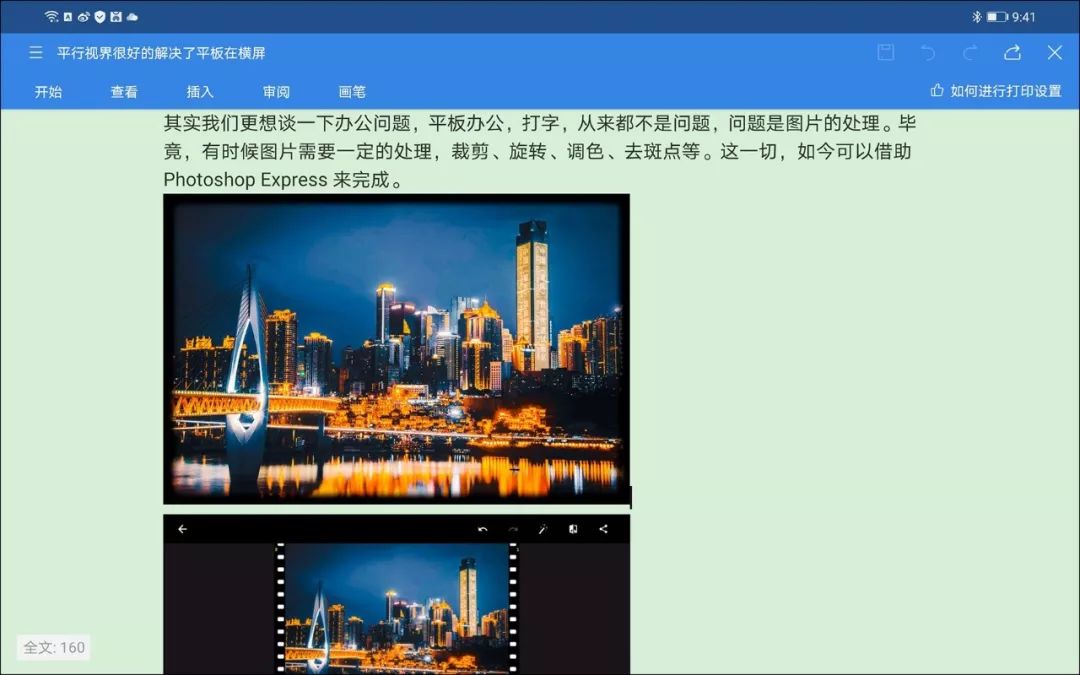Share the document
Screen dimensions: 1080x675
pos(1012,52)
